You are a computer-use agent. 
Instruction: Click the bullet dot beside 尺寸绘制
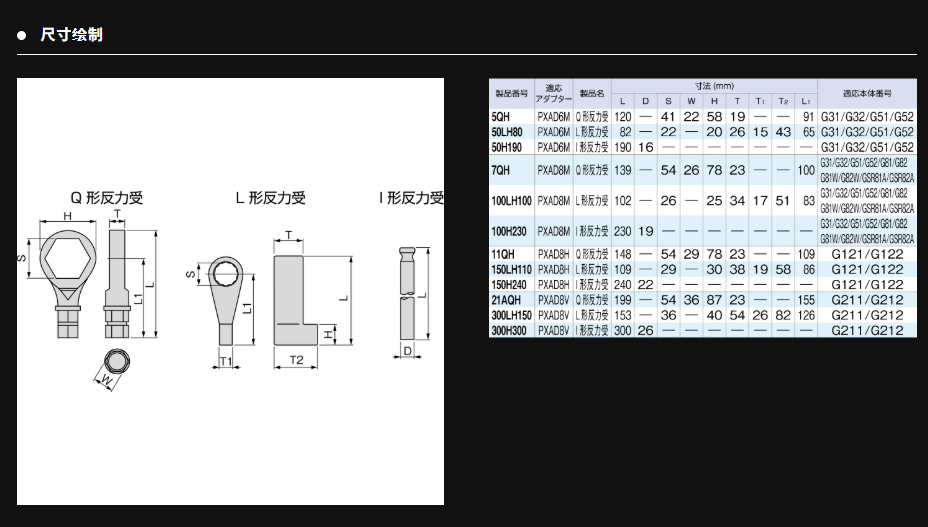[21, 36]
